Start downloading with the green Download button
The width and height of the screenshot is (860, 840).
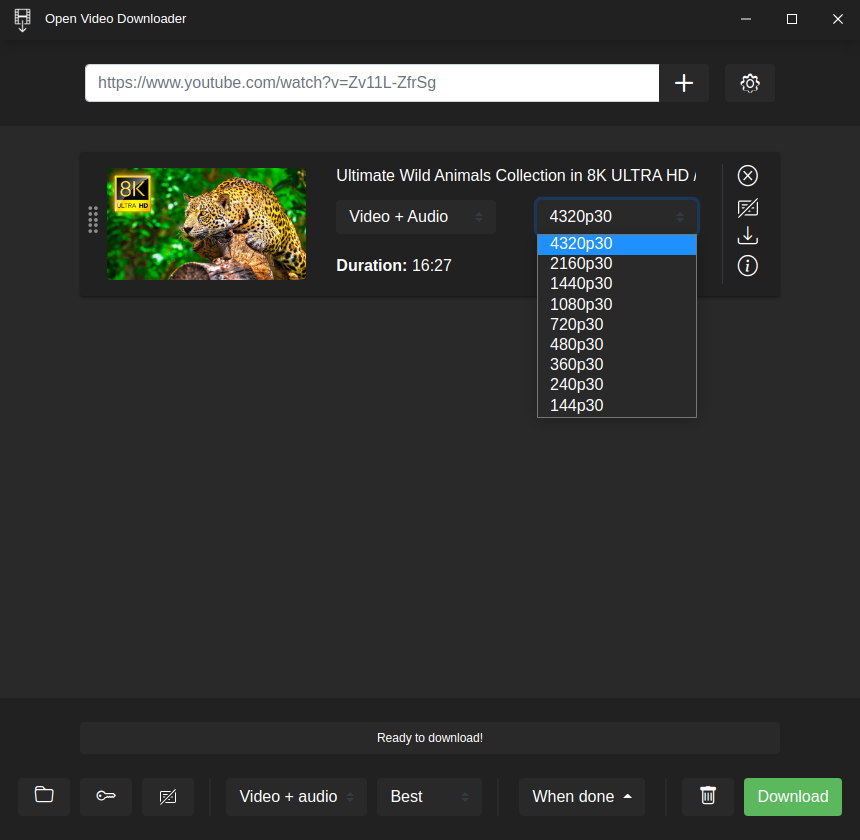[x=793, y=796]
